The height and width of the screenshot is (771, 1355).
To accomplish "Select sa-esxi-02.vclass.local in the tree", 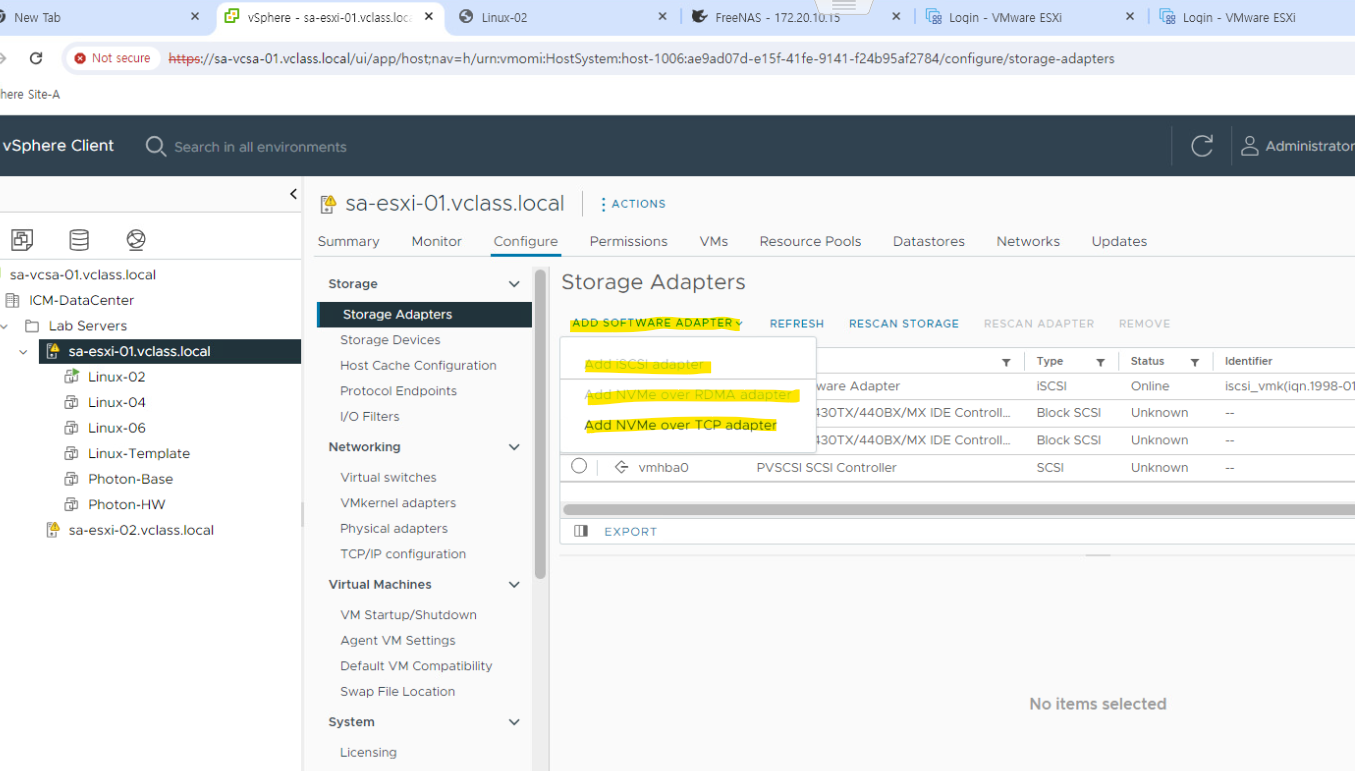I will tap(141, 530).
